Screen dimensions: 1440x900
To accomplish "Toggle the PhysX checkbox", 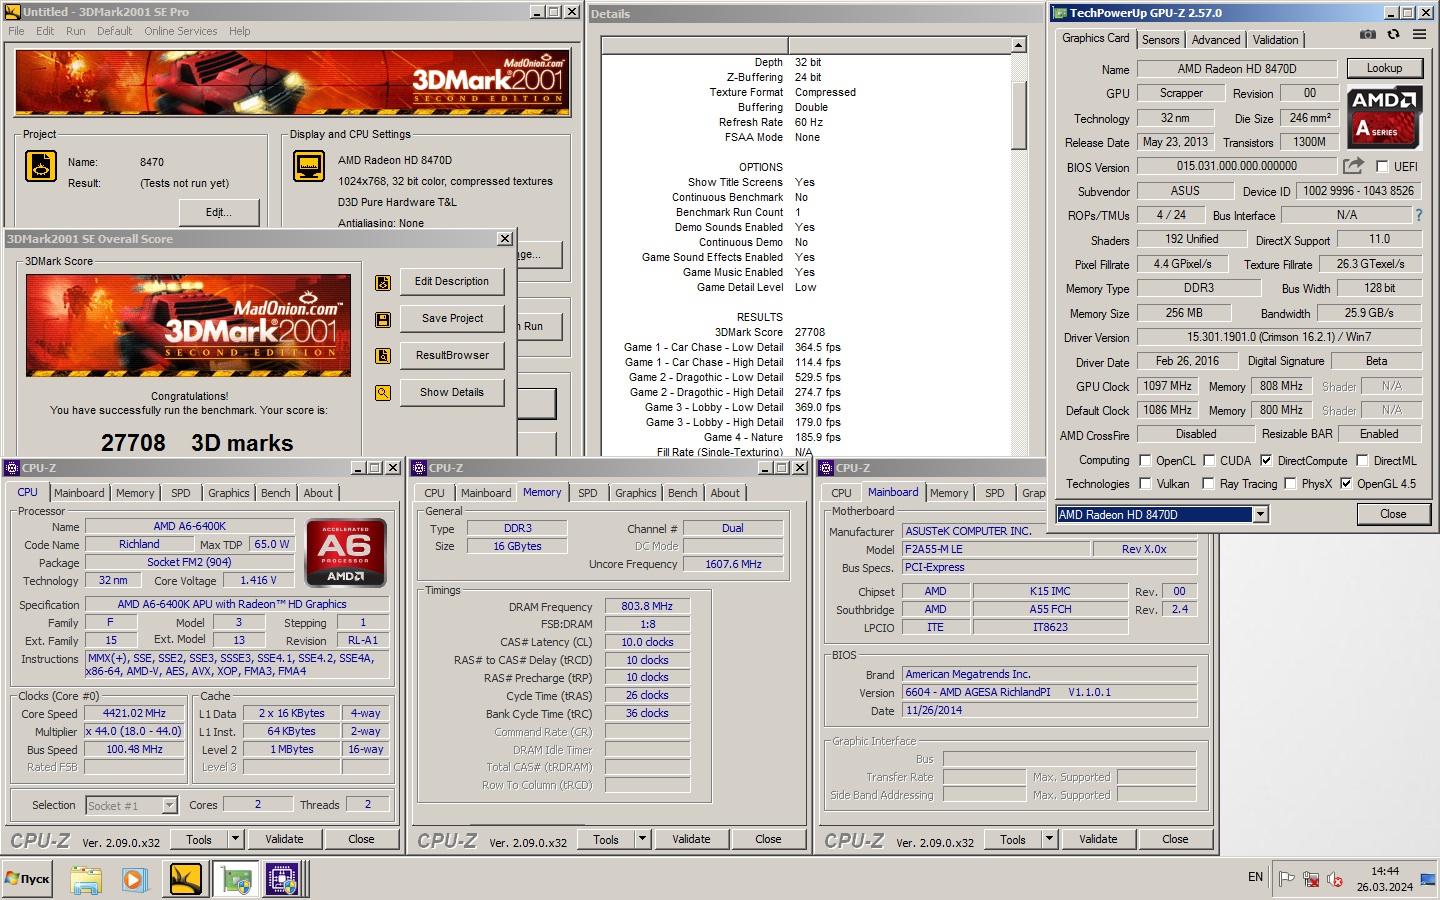I will [x=1290, y=484].
